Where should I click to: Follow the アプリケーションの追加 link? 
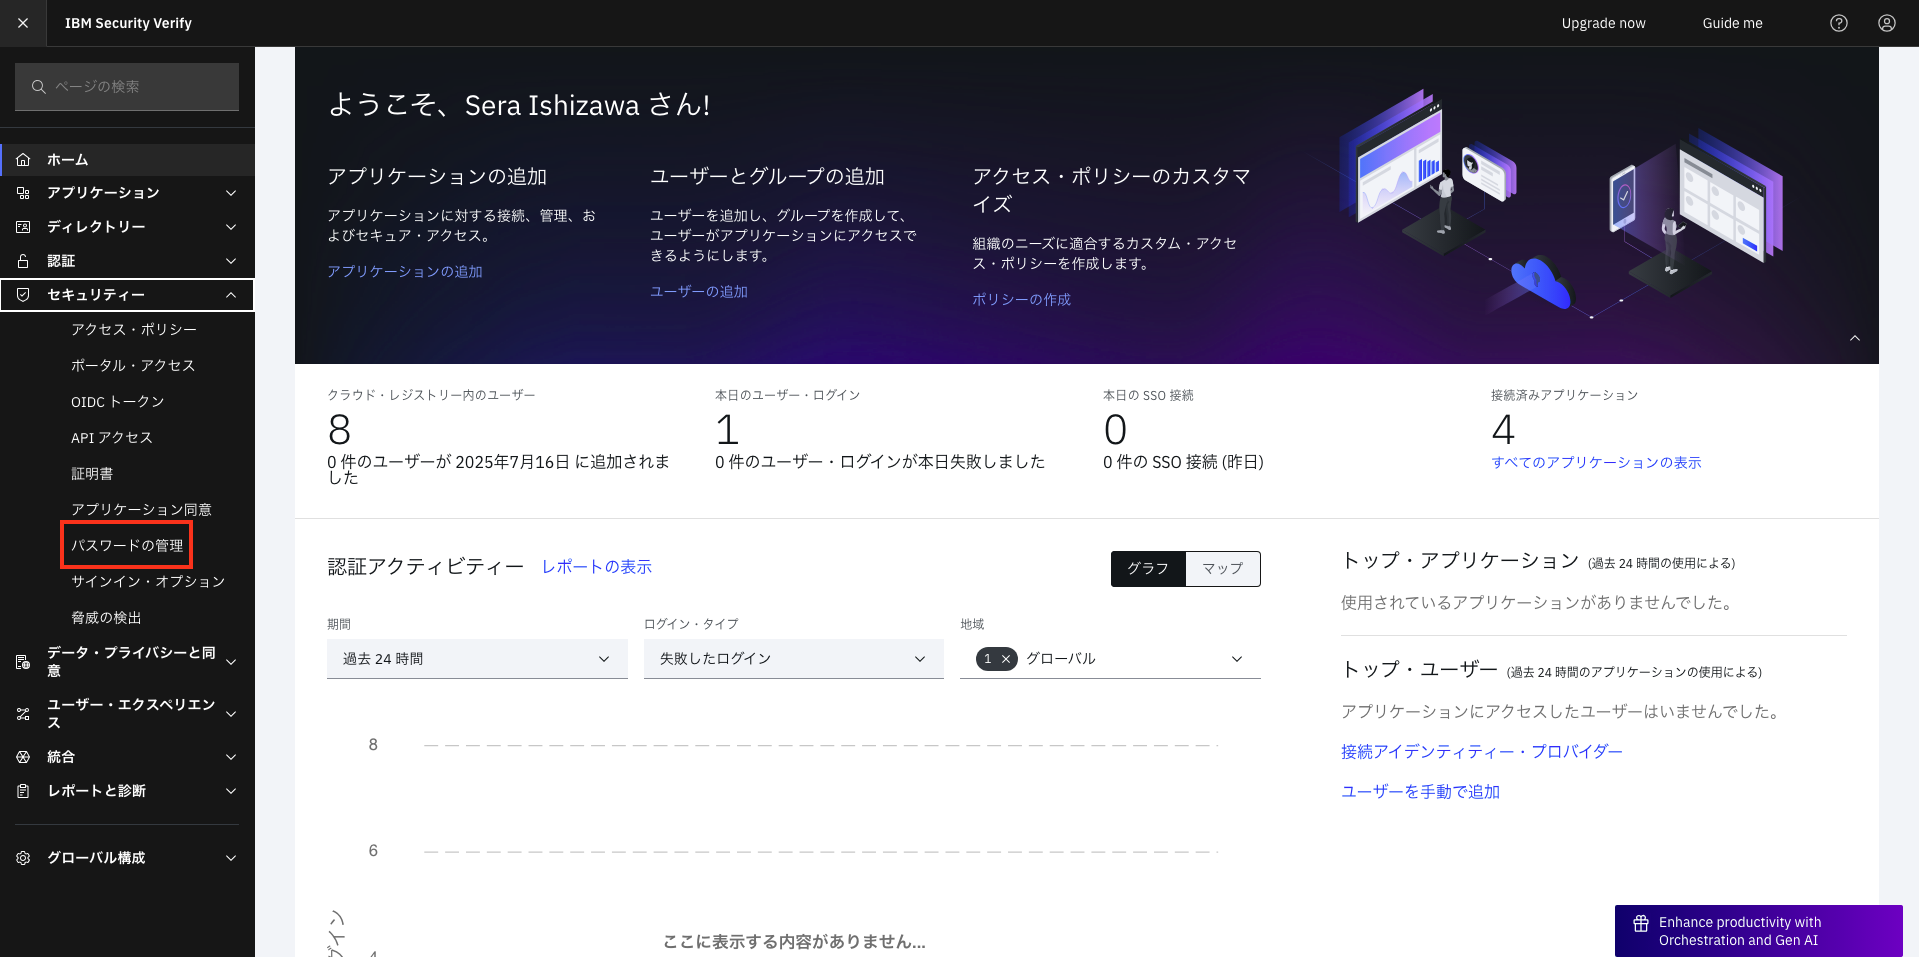click(x=405, y=272)
